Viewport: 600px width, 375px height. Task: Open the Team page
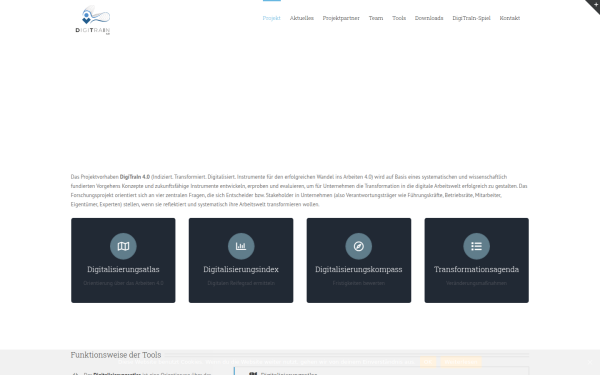376,18
